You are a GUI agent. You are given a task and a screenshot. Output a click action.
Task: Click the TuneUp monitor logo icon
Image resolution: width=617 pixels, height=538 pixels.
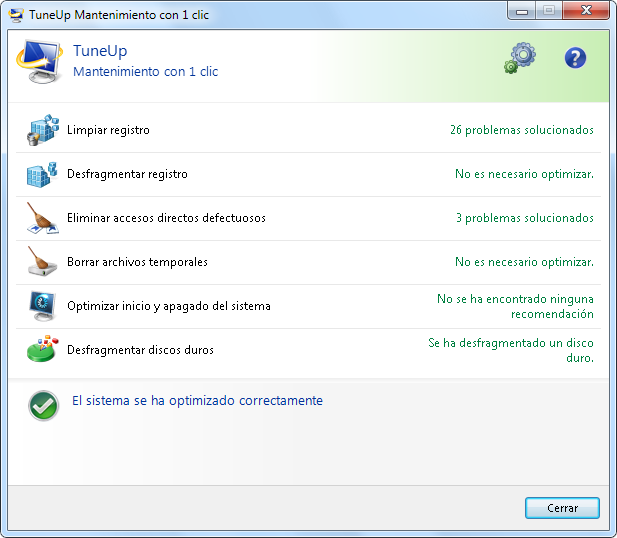(39, 61)
